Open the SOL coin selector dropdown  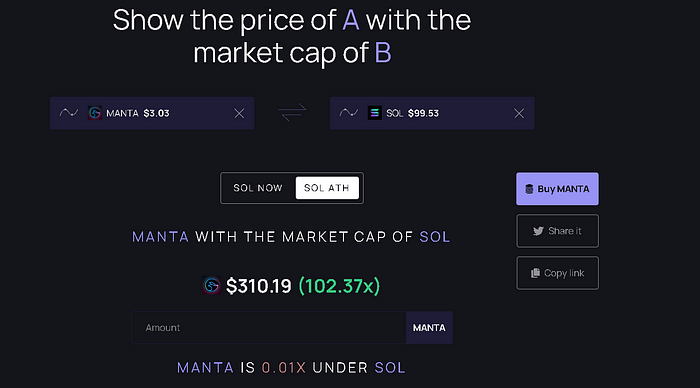click(x=432, y=113)
